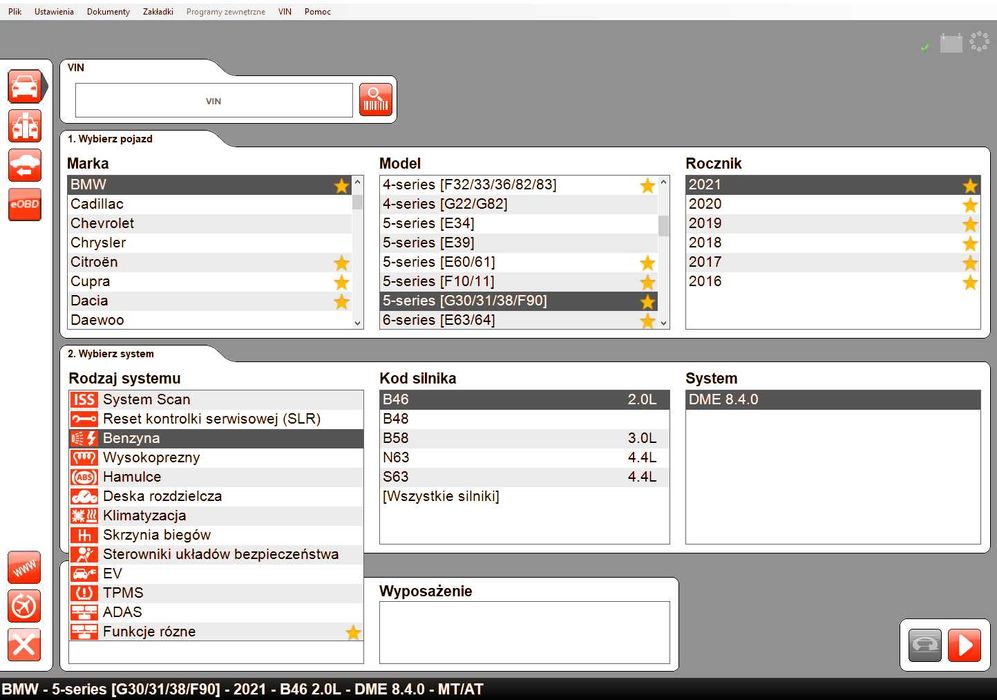Open the VIN menu
Image resolution: width=997 pixels, height=700 pixels.
point(285,11)
